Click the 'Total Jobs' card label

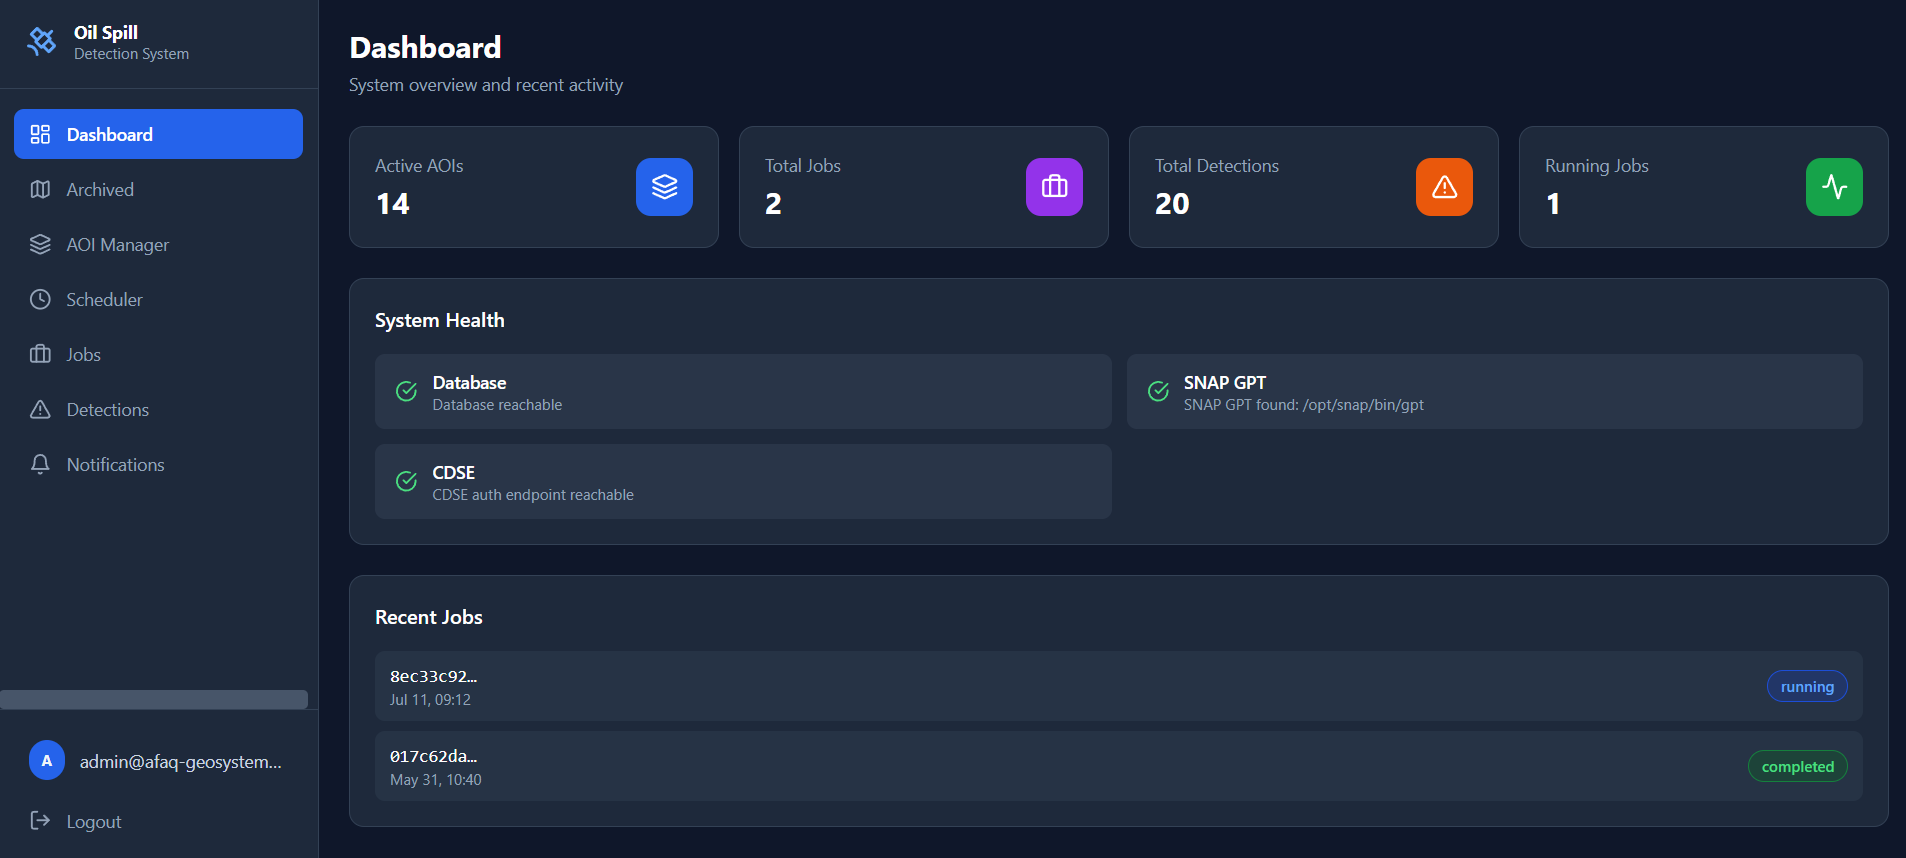coord(803,166)
